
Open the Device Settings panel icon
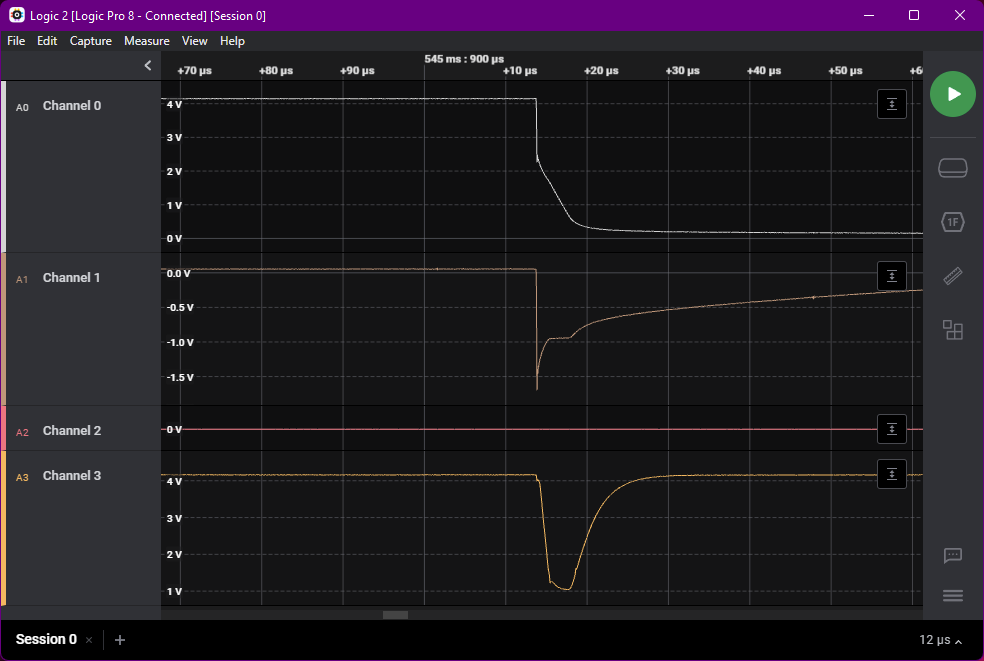pyautogui.click(x=953, y=168)
